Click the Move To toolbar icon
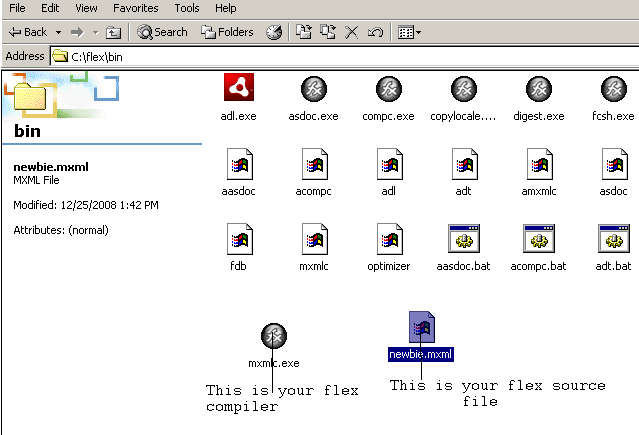639x435 pixels. pos(304,32)
